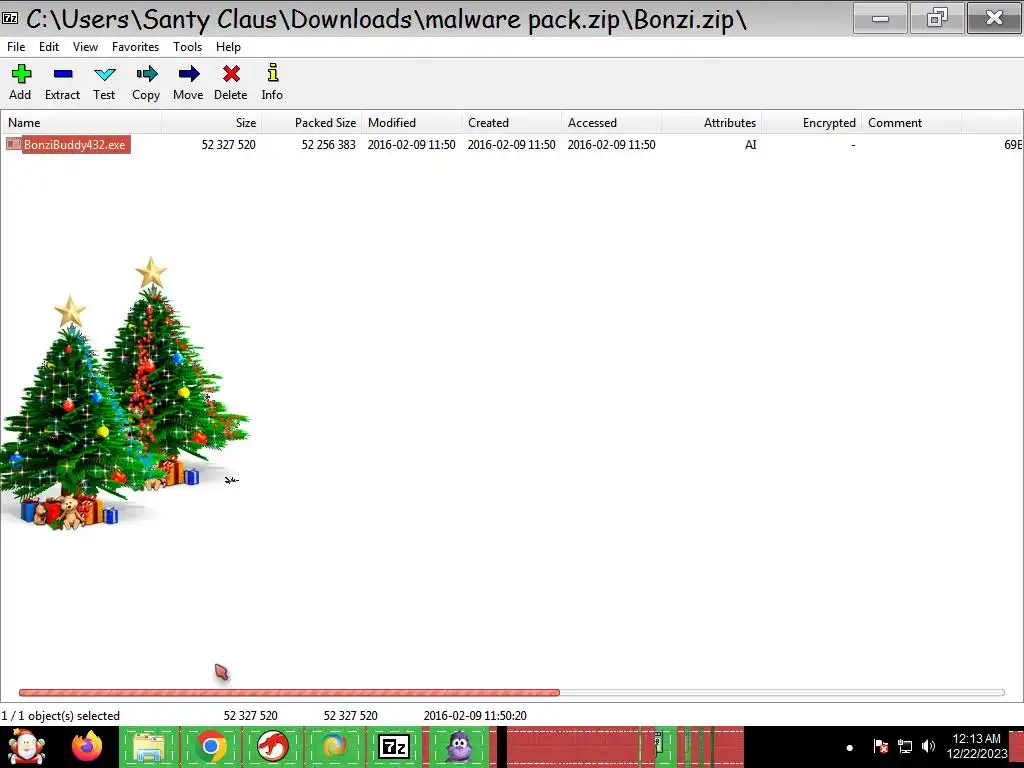The height and width of the screenshot is (768, 1024).
Task: Sort by the Accessed column header
Action: (x=611, y=123)
